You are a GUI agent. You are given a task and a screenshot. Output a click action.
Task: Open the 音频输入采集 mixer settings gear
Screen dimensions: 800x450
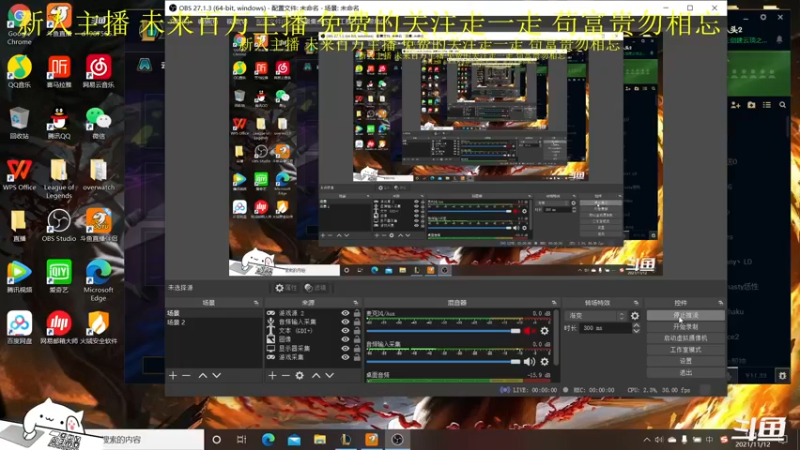[544, 362]
